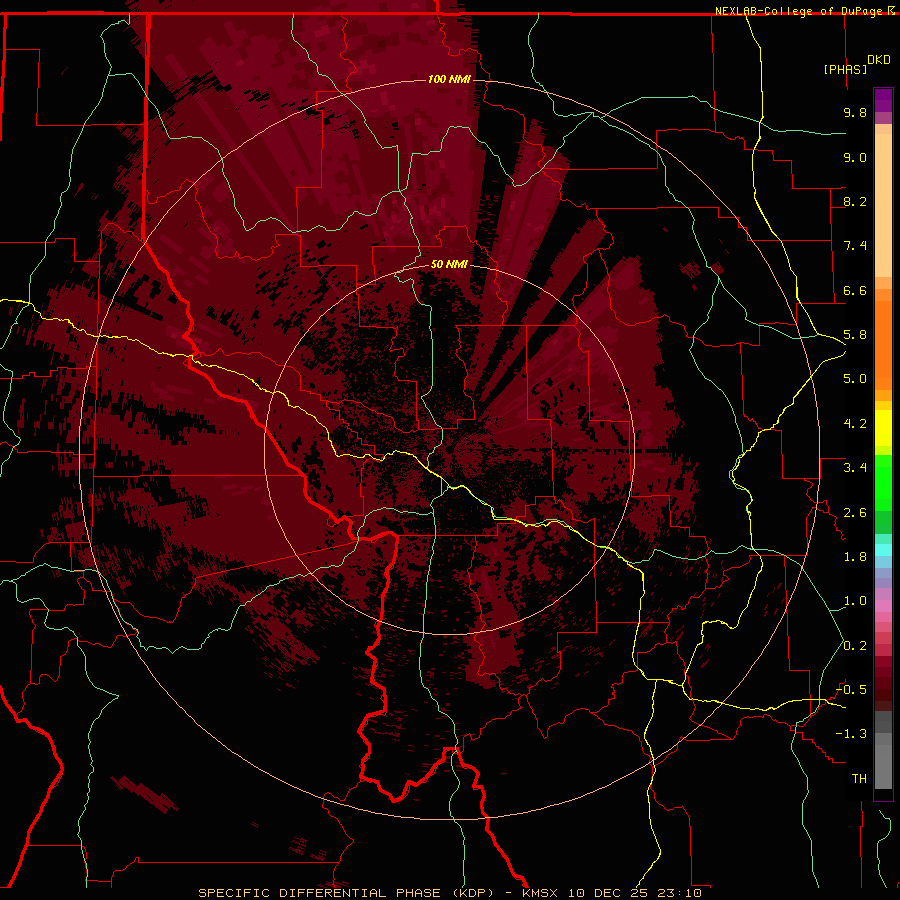
Task: Click the DKD label above color scale
Action: pyautogui.click(x=879, y=60)
